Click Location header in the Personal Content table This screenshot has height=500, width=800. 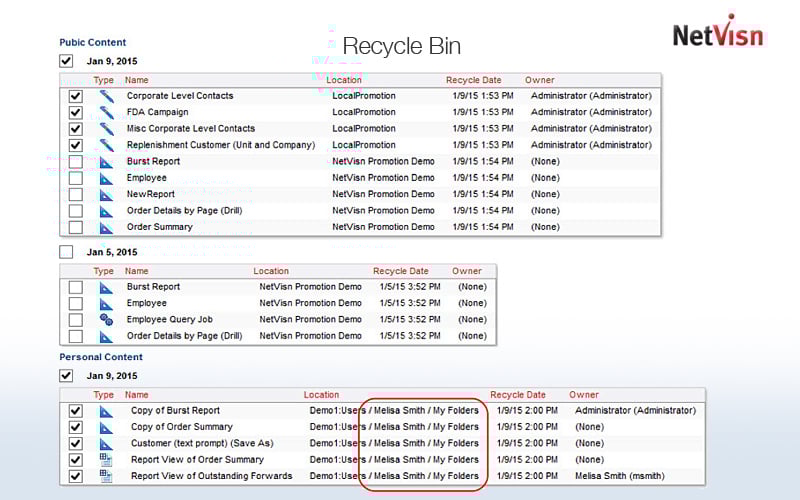(321, 395)
